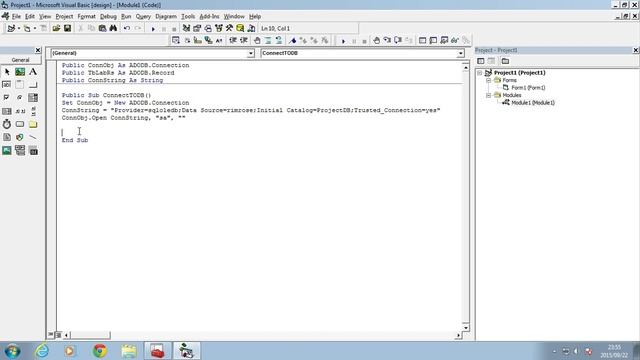Click Paste icon in standard toolbar

coord(102,28)
